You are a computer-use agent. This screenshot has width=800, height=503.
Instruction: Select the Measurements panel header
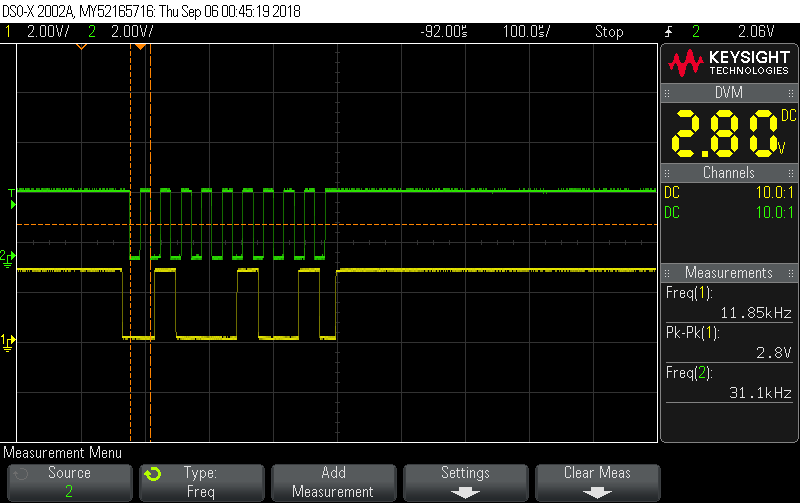(x=729, y=273)
